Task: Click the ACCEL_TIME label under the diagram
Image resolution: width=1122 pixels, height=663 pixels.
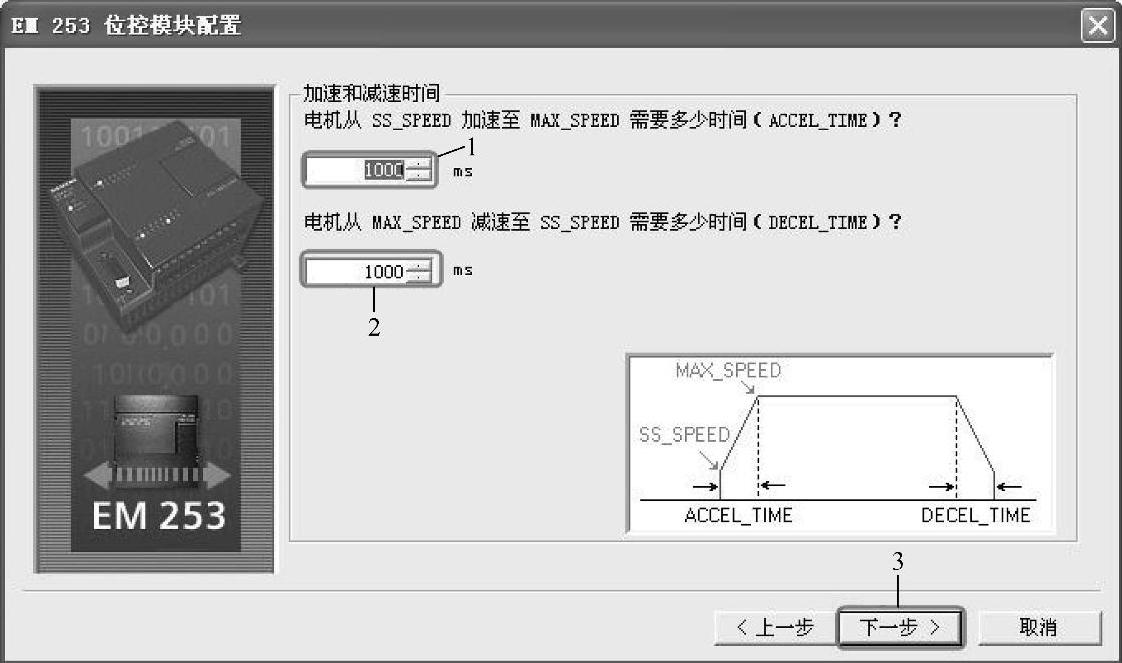Action: [738, 515]
